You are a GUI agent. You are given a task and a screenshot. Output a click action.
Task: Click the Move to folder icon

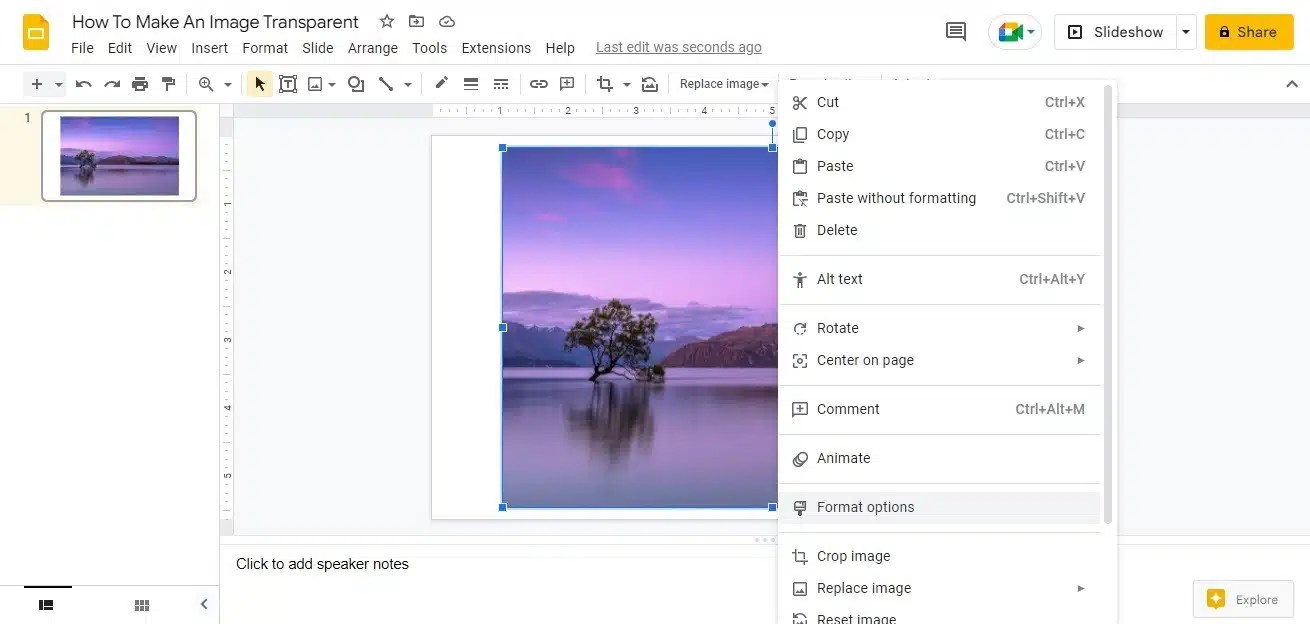coord(417,21)
